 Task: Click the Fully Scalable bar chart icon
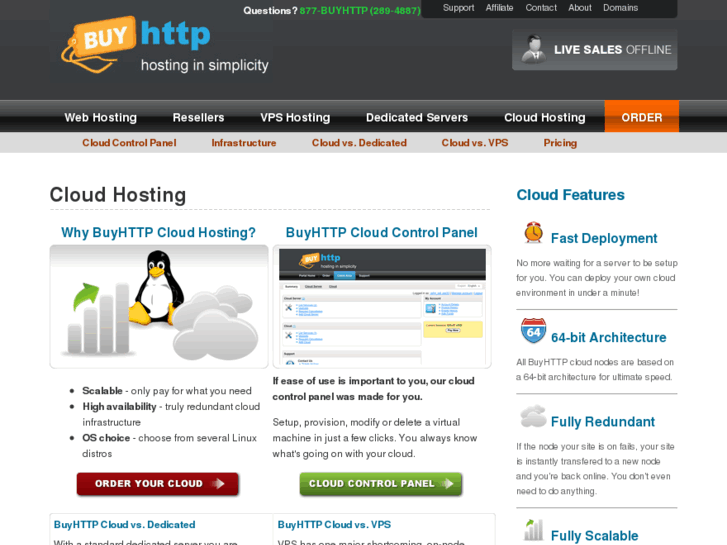tap(533, 530)
